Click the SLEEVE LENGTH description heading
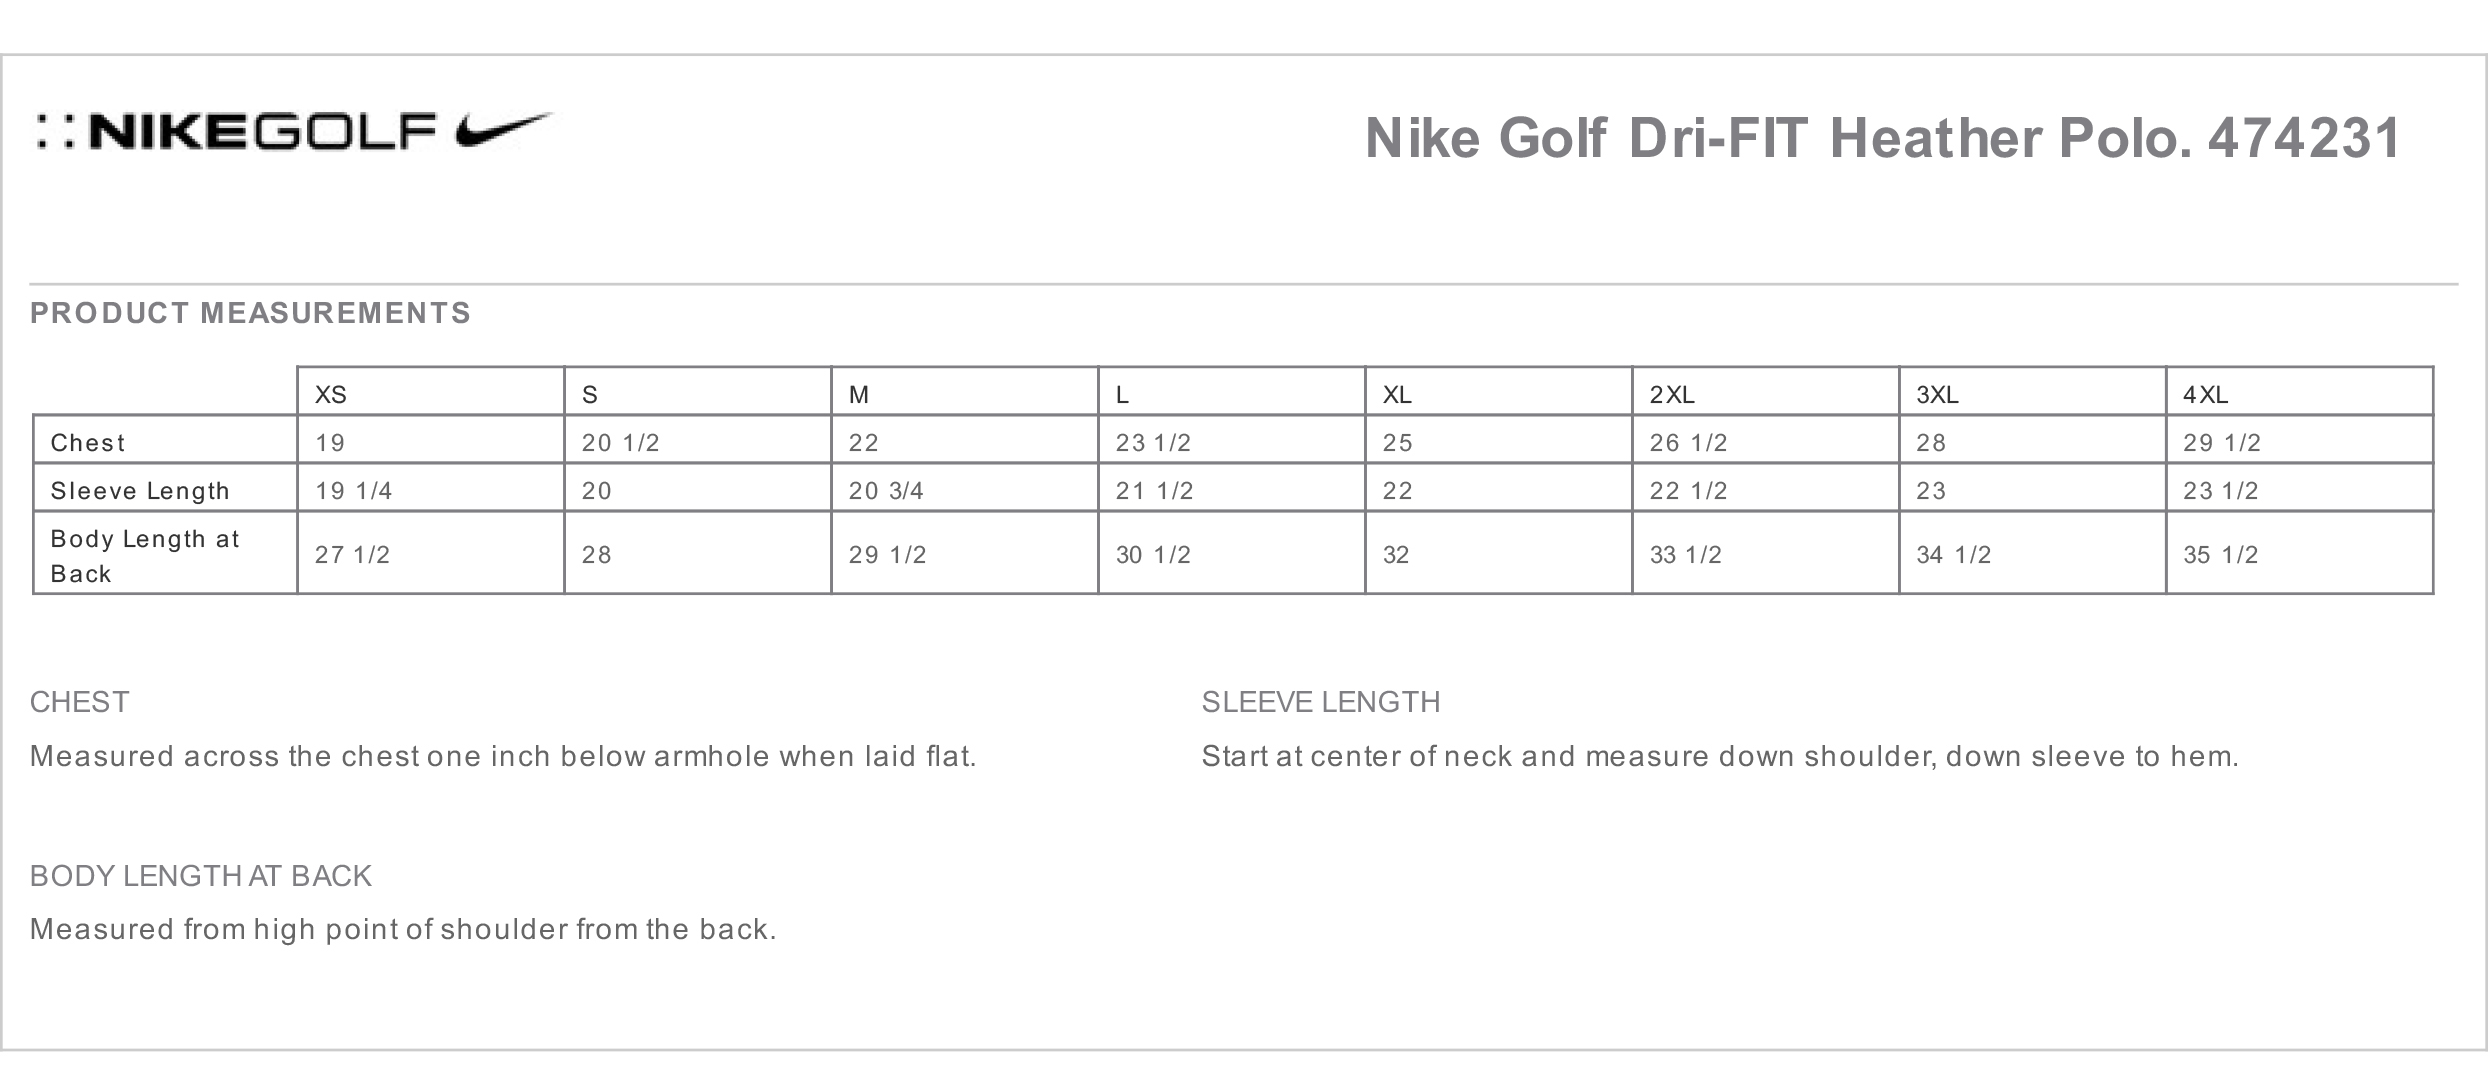The width and height of the screenshot is (2488, 1078). 1320,702
